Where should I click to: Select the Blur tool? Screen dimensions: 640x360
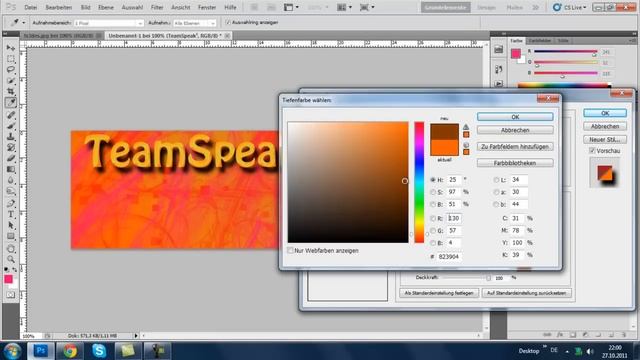click(x=11, y=180)
